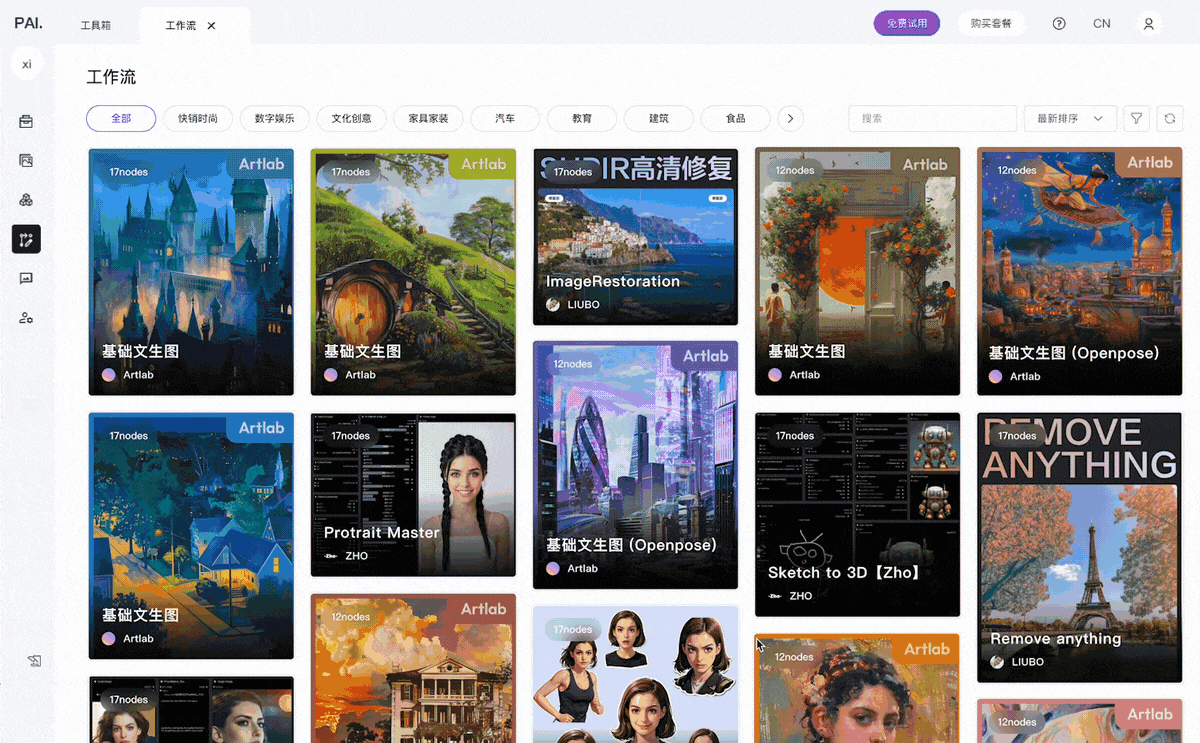Filter by 建筑 category
Screen dimensions: 1200x743
[659, 118]
